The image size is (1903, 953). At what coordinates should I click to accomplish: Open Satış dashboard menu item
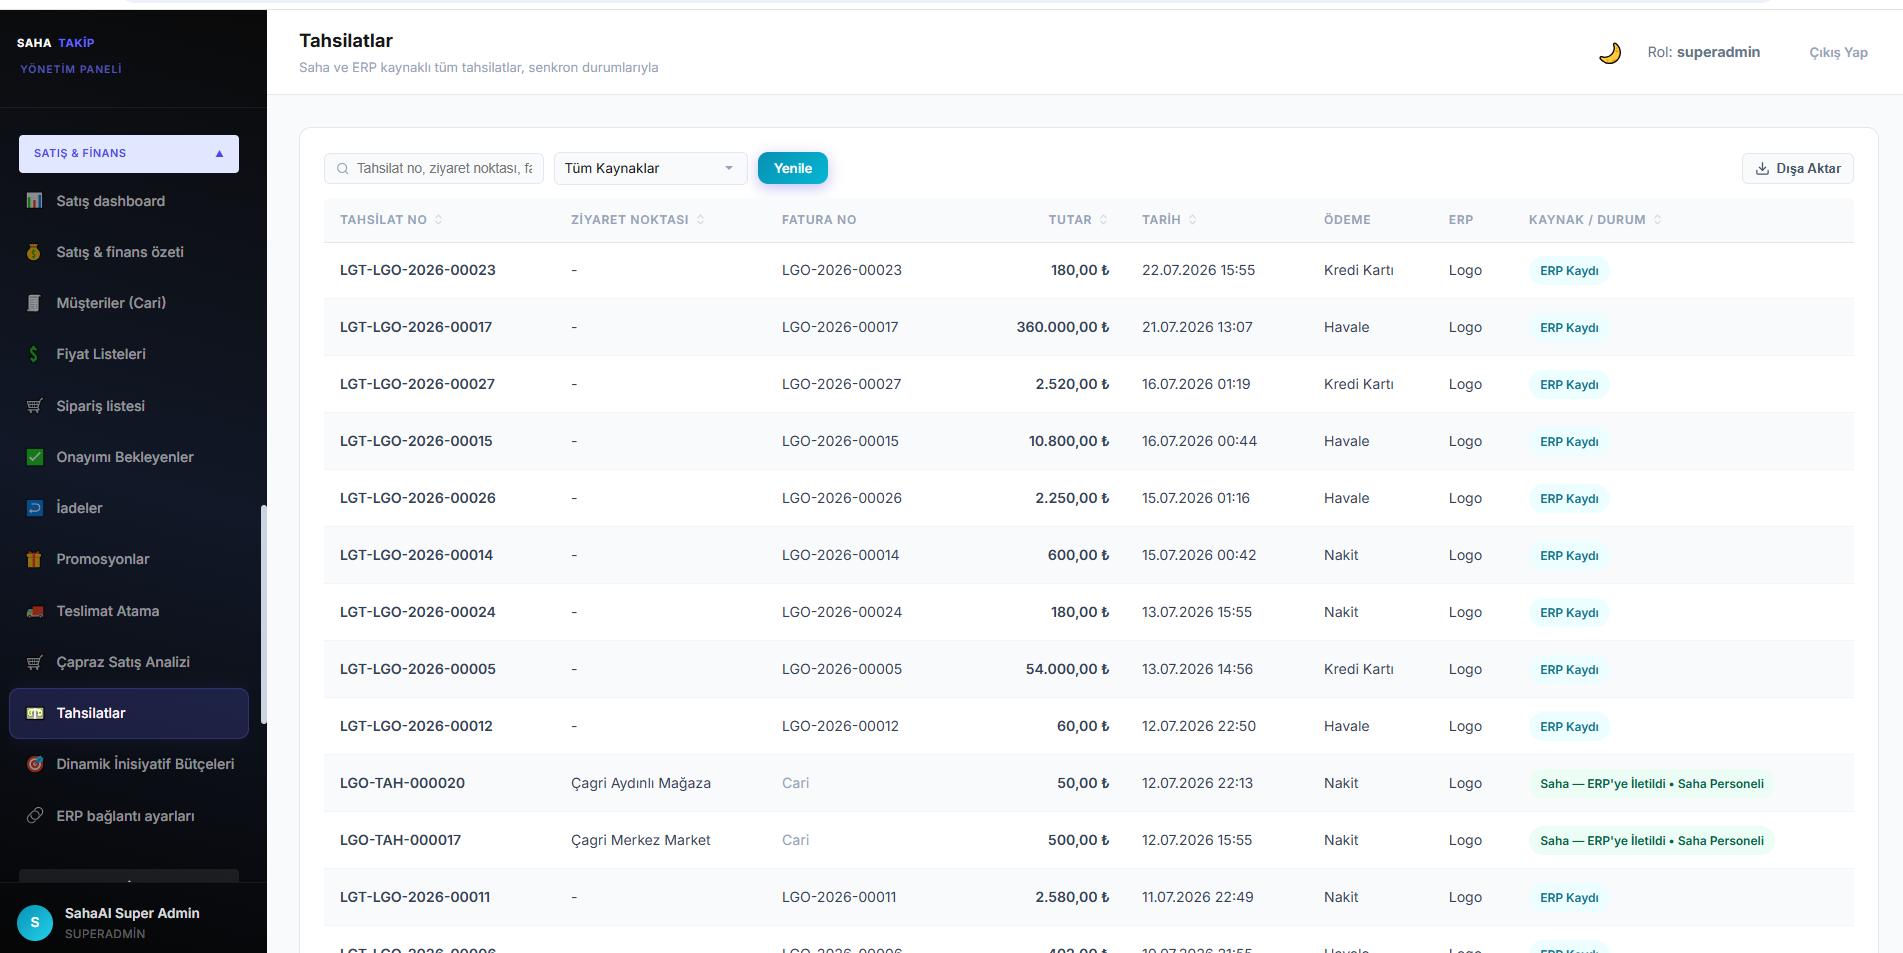129,201
